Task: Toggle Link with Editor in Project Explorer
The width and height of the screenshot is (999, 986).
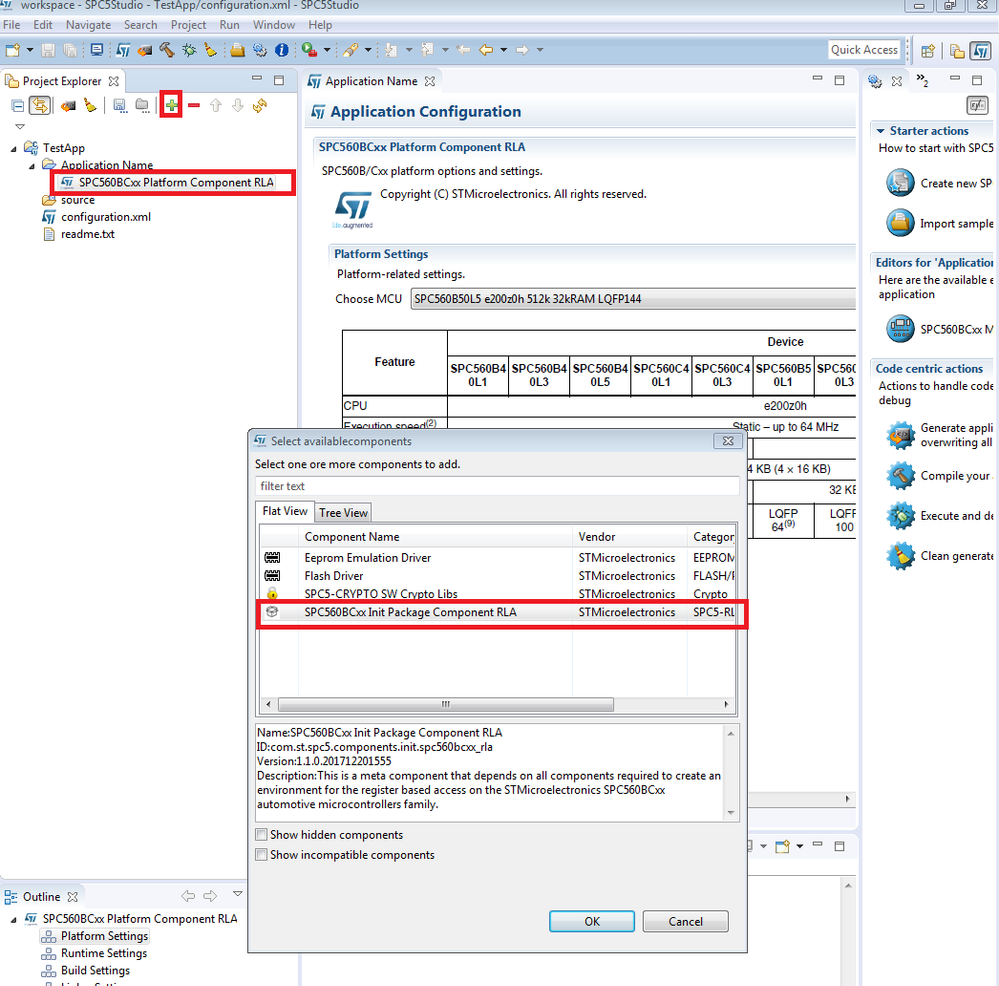Action: pyautogui.click(x=40, y=105)
